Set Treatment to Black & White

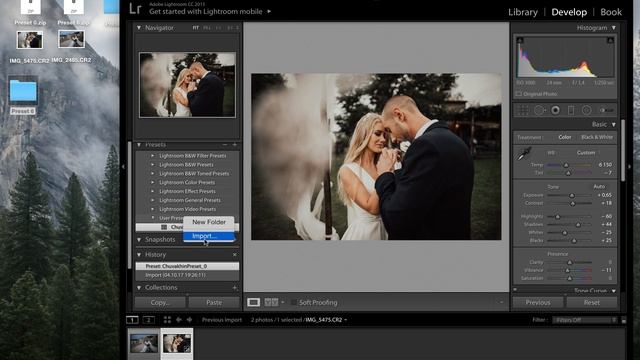[x=597, y=137]
